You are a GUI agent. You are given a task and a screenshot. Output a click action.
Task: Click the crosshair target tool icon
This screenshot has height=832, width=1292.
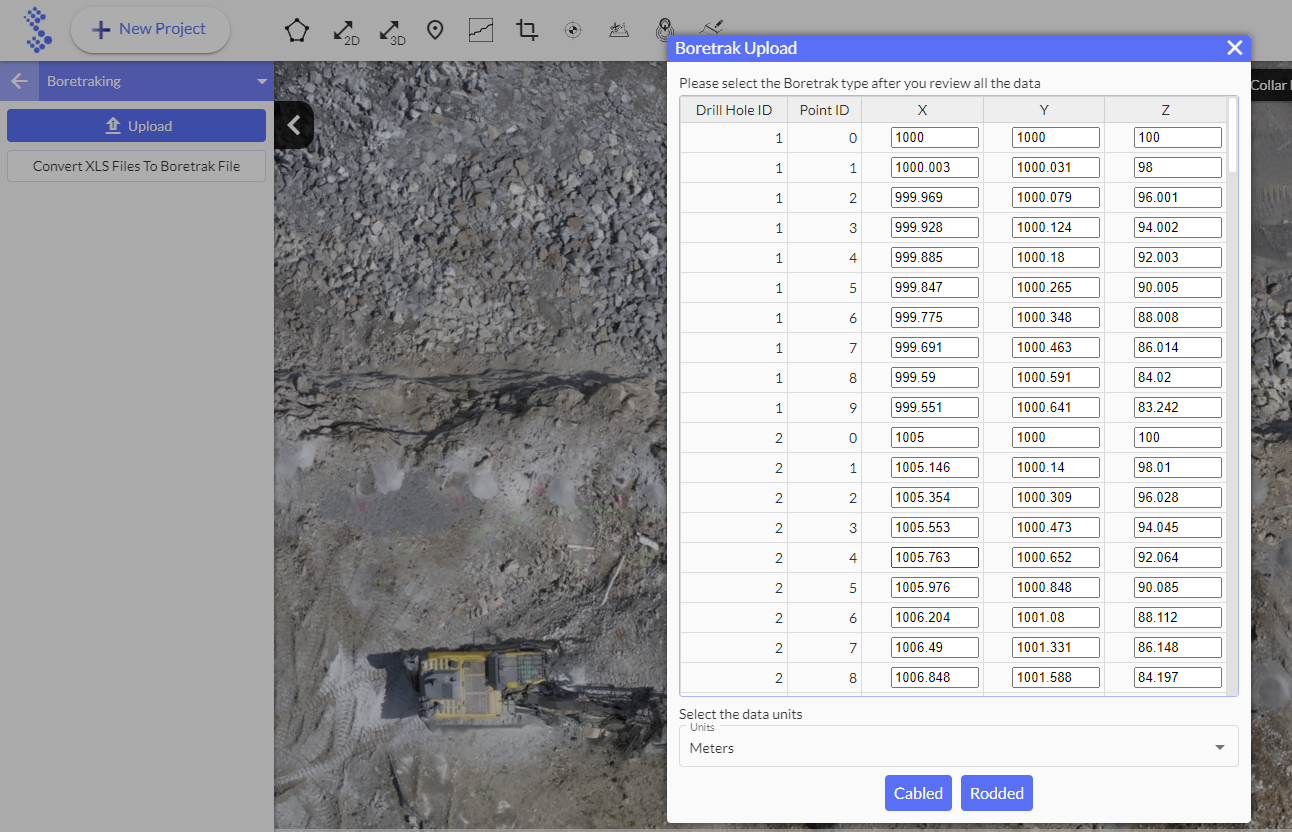[573, 30]
